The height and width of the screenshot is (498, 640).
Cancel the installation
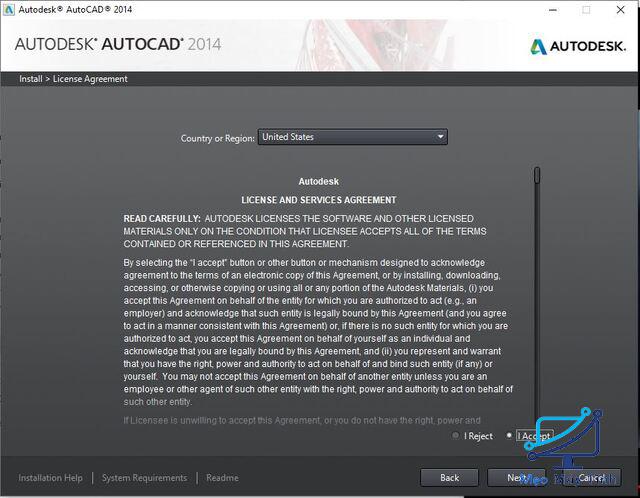[x=592, y=478]
